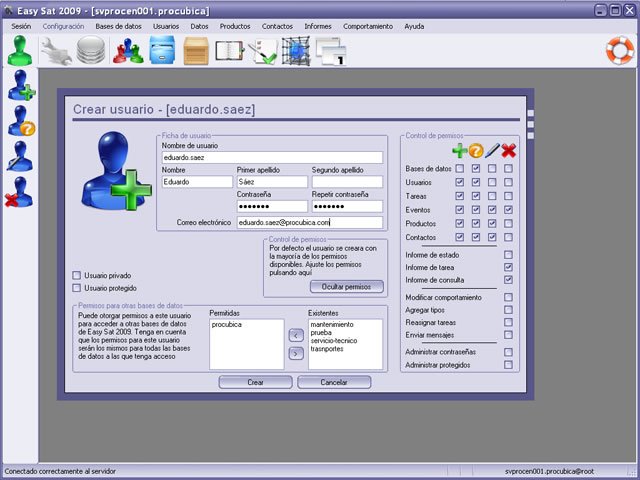Click the Cancelar button
This screenshot has height=480, width=640.
(334, 382)
